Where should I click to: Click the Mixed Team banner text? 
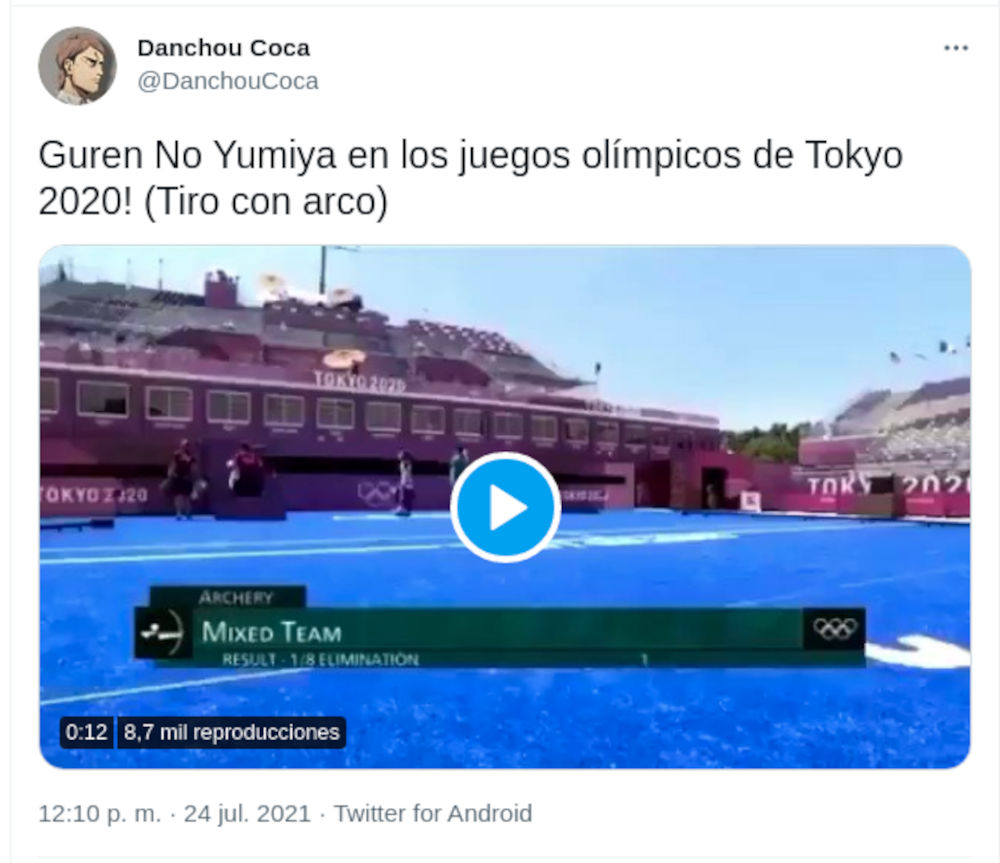[x=272, y=632]
